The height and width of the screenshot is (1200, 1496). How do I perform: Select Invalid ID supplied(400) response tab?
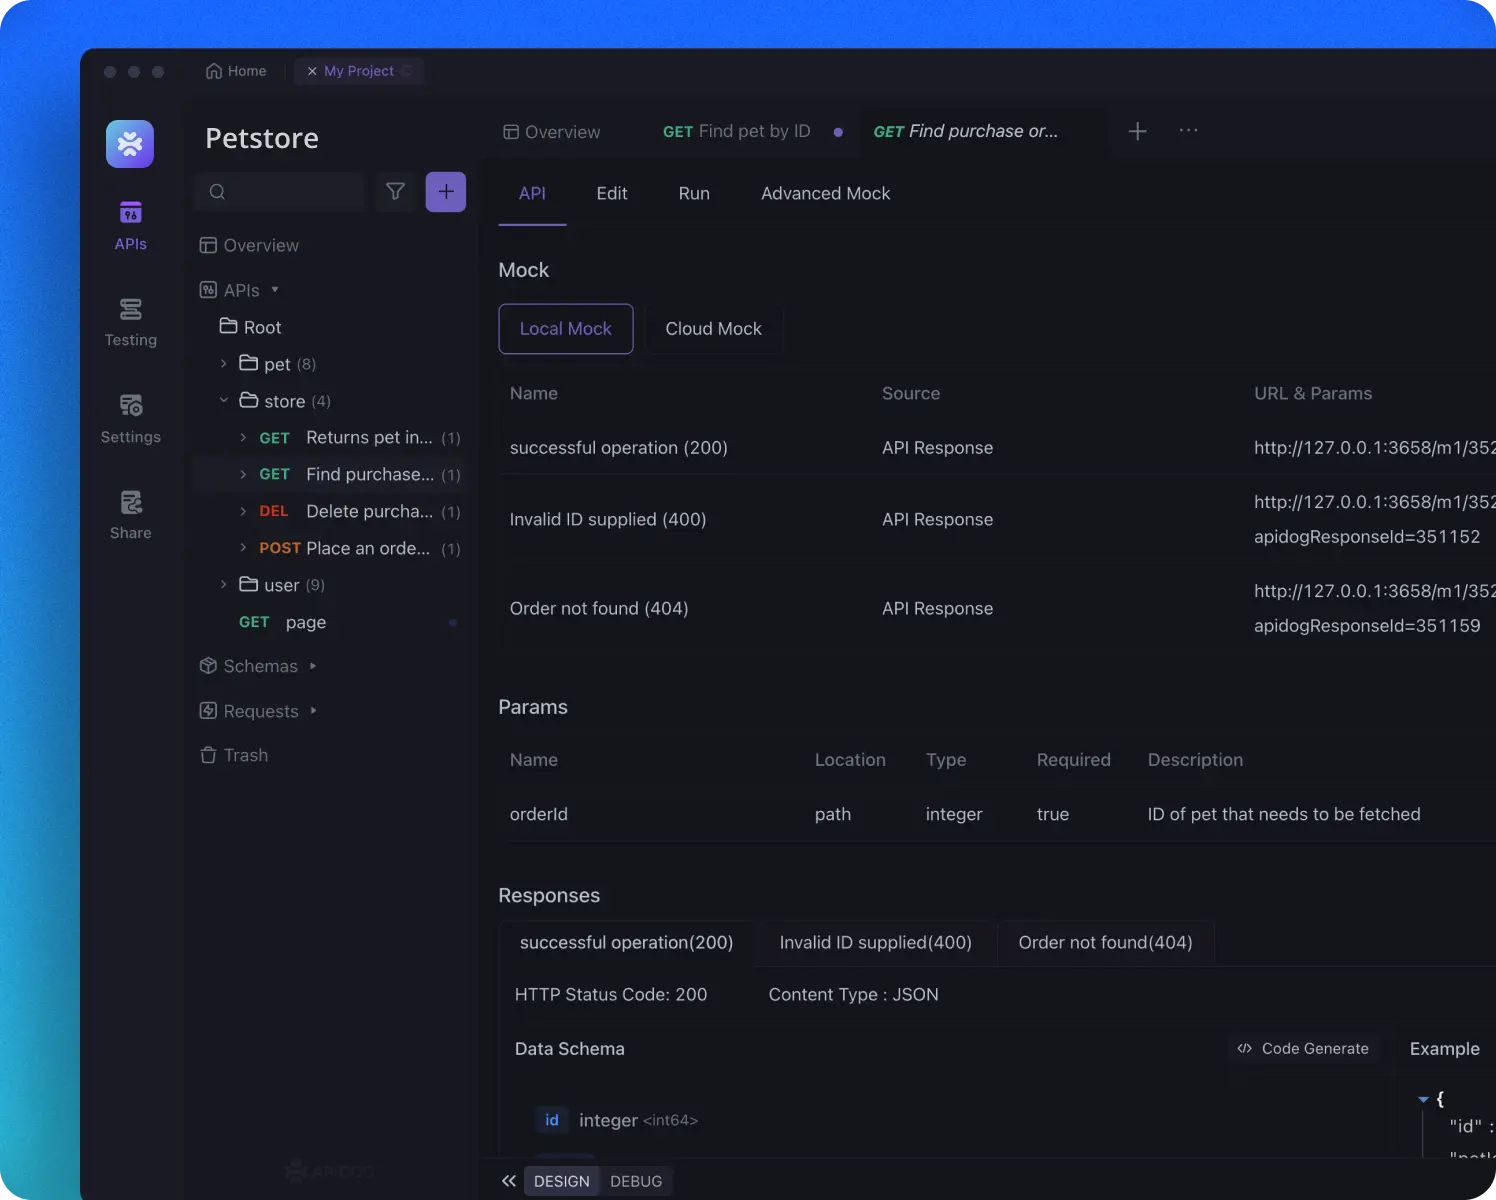[x=876, y=943]
